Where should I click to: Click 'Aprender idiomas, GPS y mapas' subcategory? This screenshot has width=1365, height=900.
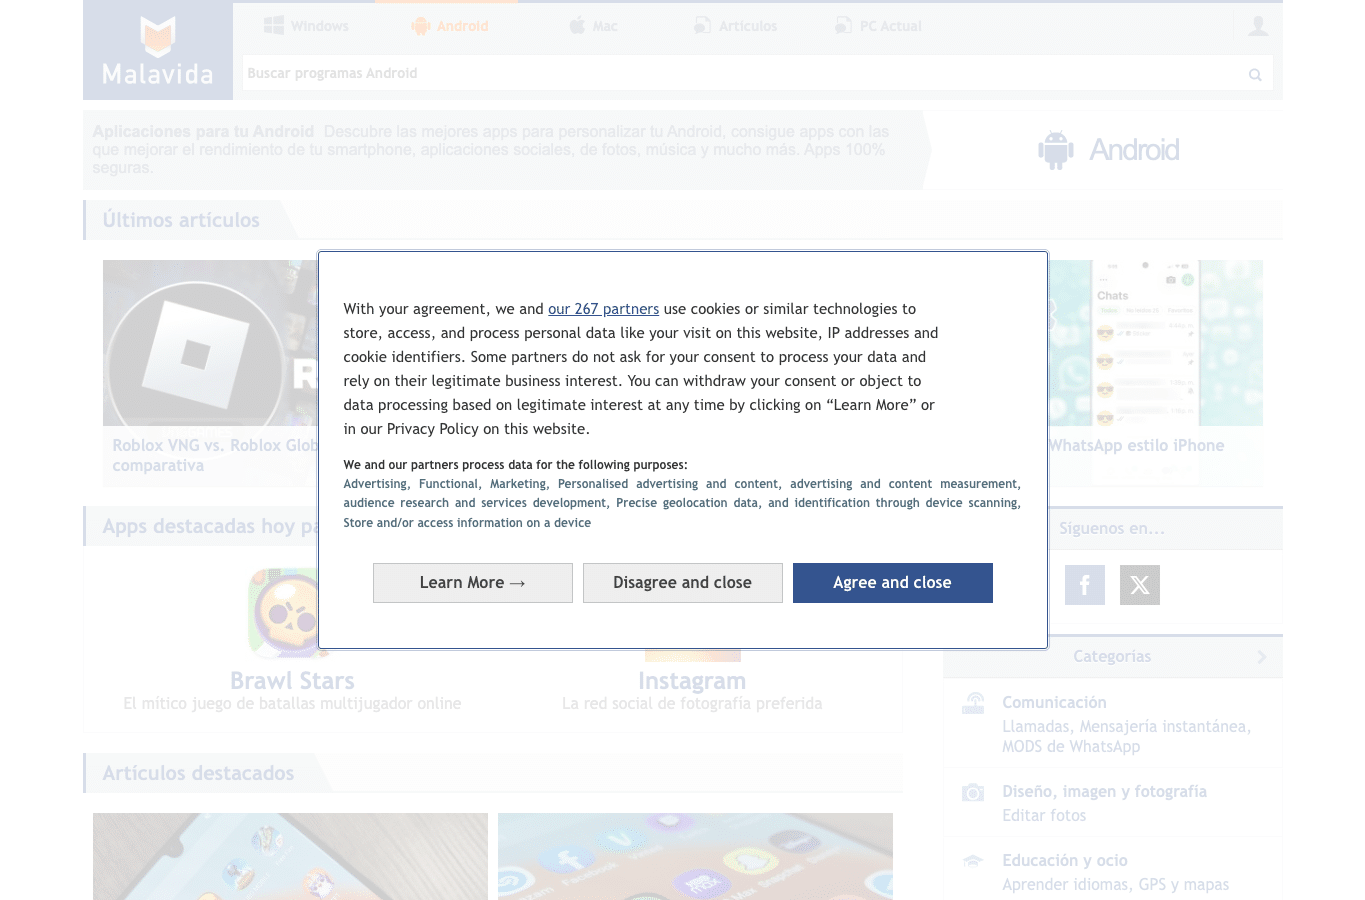click(1116, 885)
